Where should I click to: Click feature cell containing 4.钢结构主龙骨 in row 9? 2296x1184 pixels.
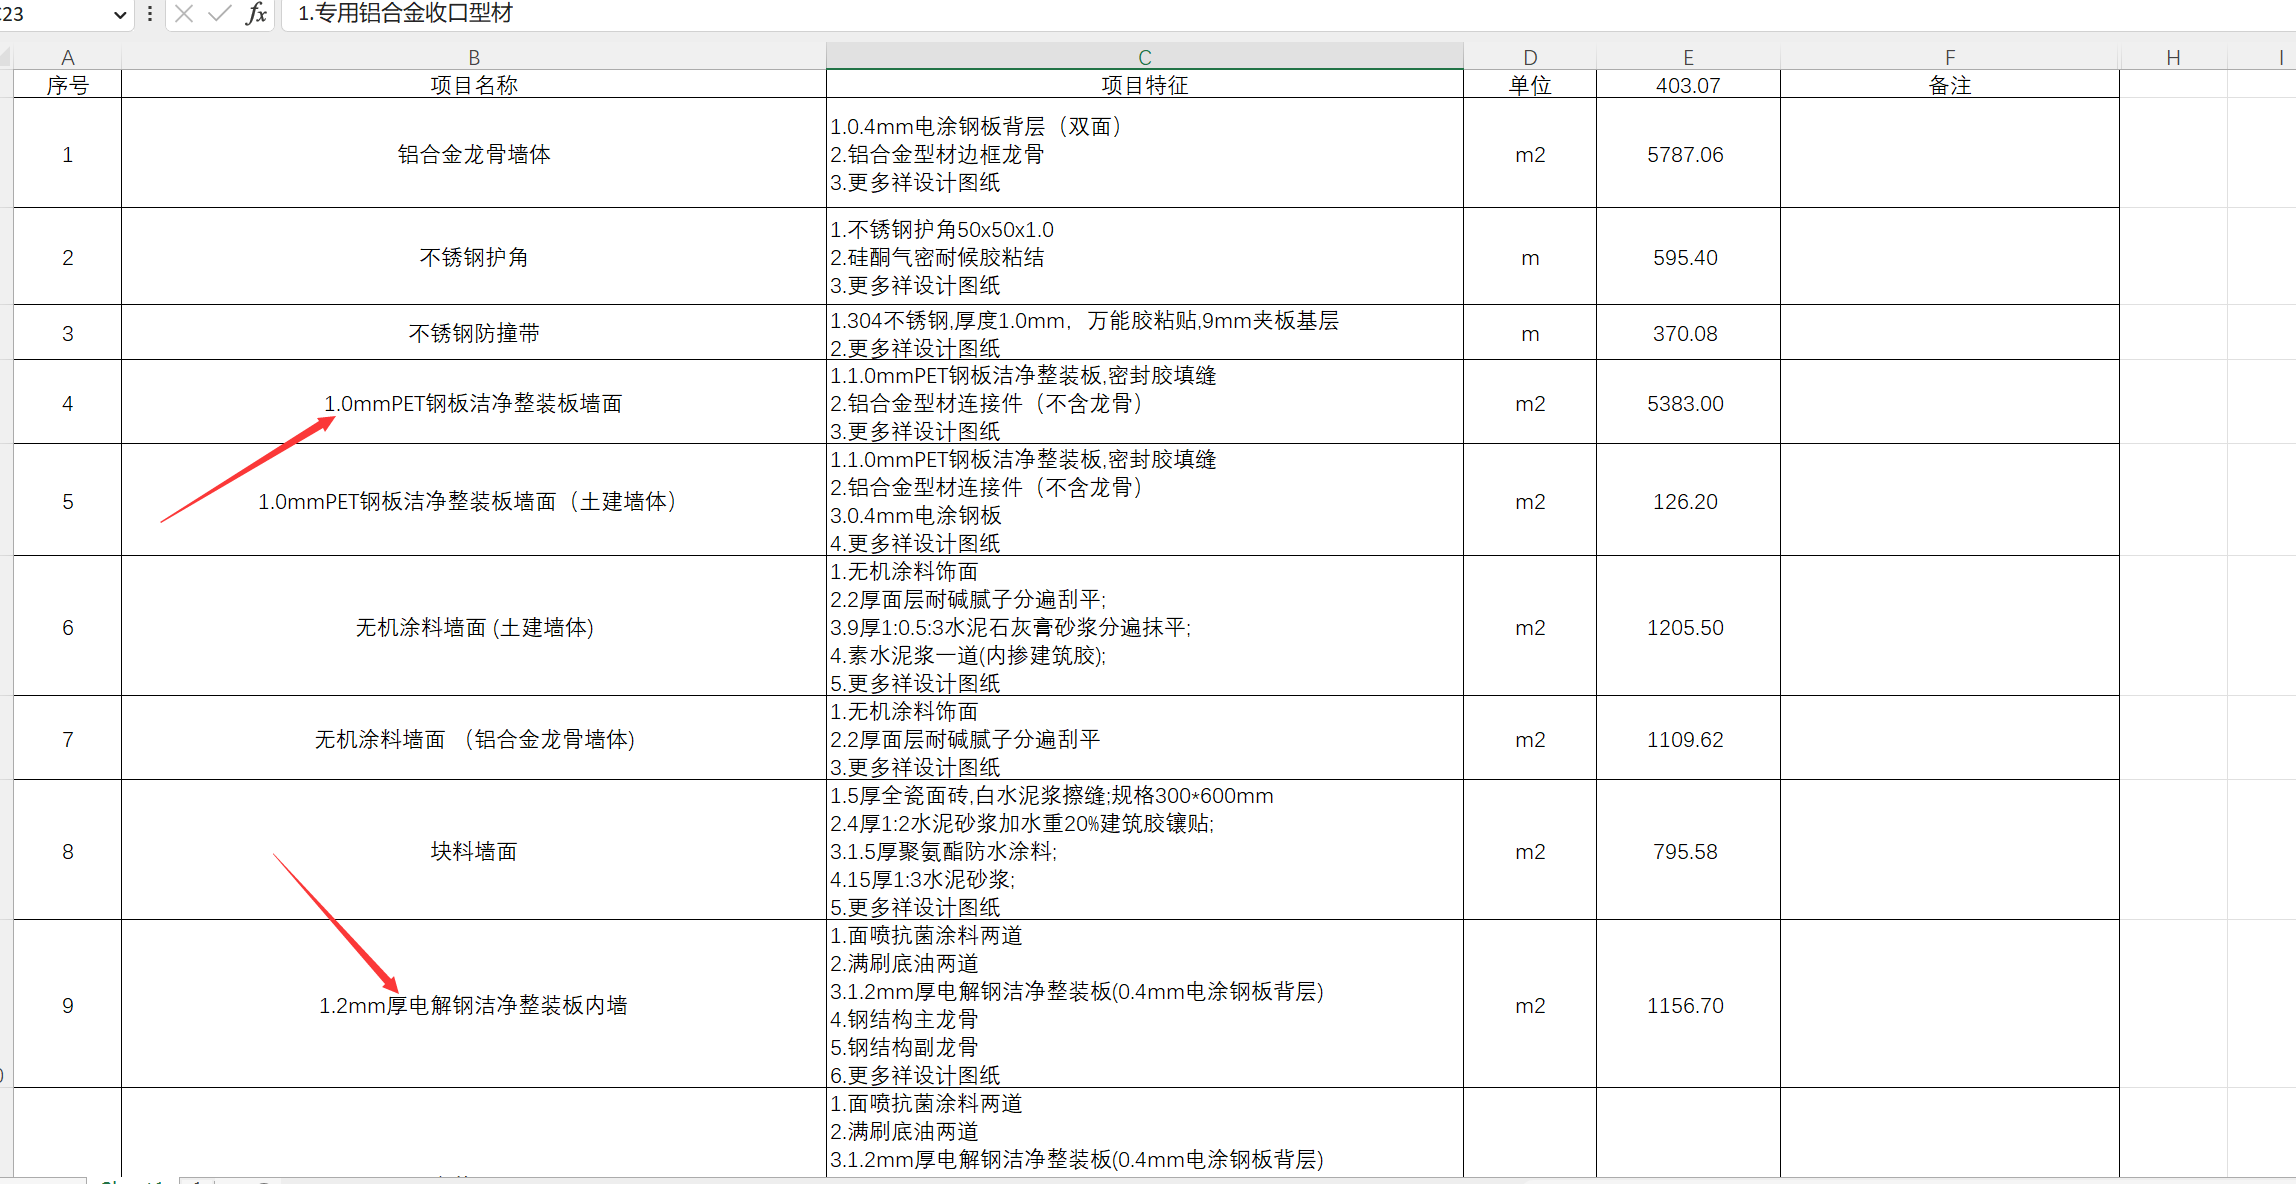click(1145, 1005)
